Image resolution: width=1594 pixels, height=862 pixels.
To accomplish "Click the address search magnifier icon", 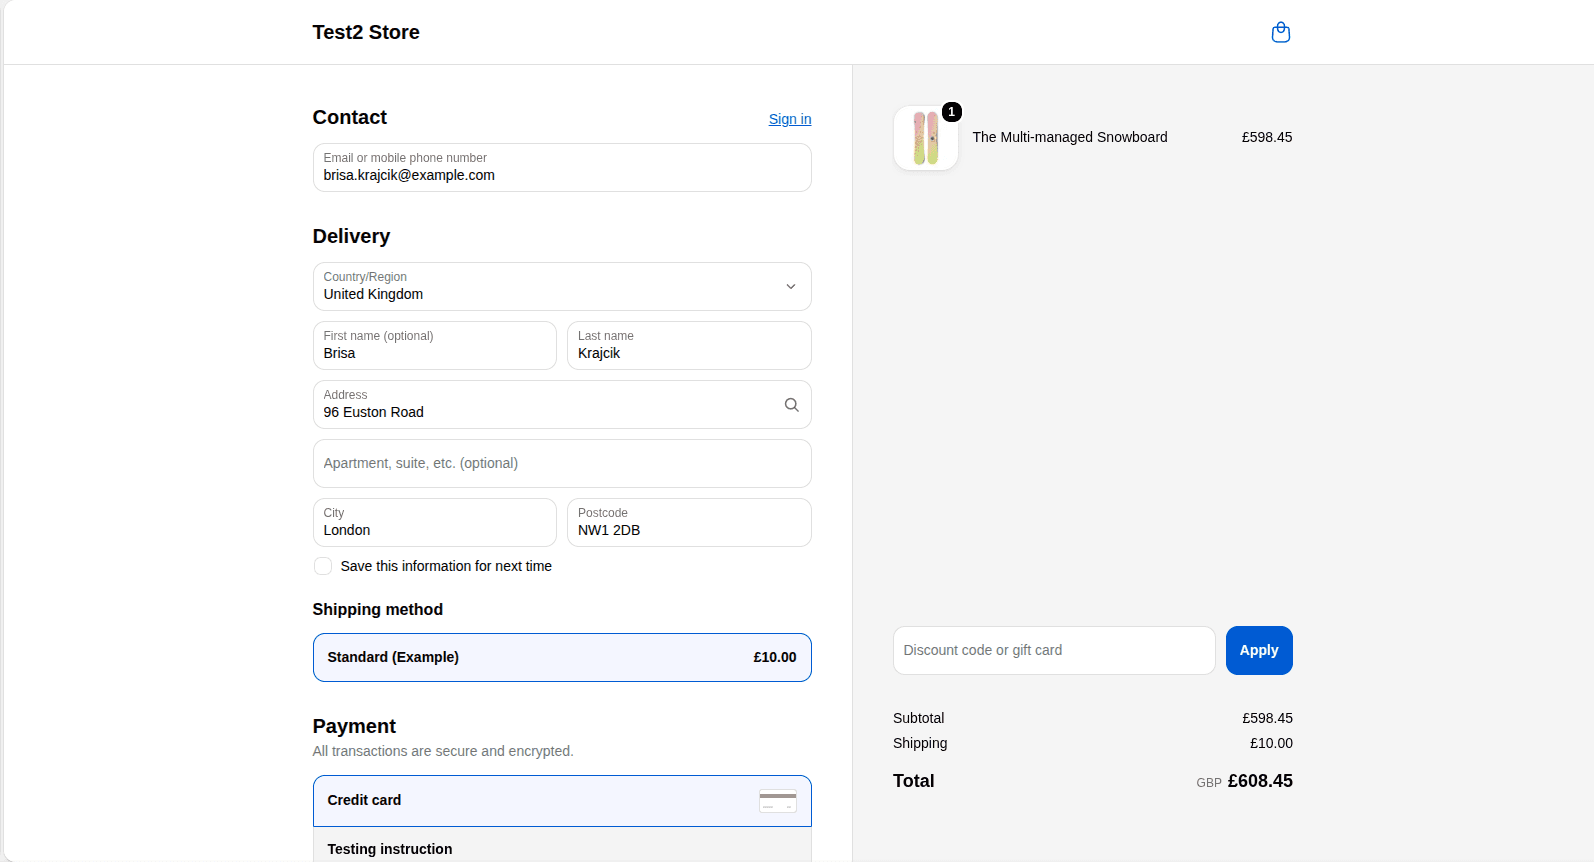I will pyautogui.click(x=791, y=405).
